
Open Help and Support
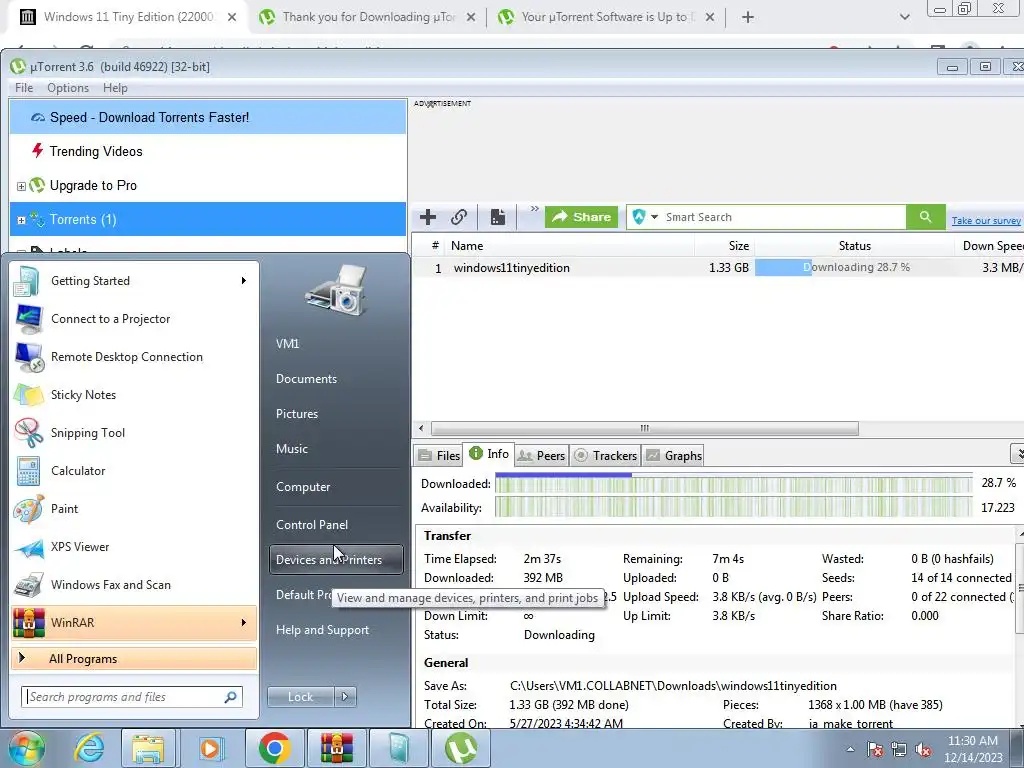(322, 630)
